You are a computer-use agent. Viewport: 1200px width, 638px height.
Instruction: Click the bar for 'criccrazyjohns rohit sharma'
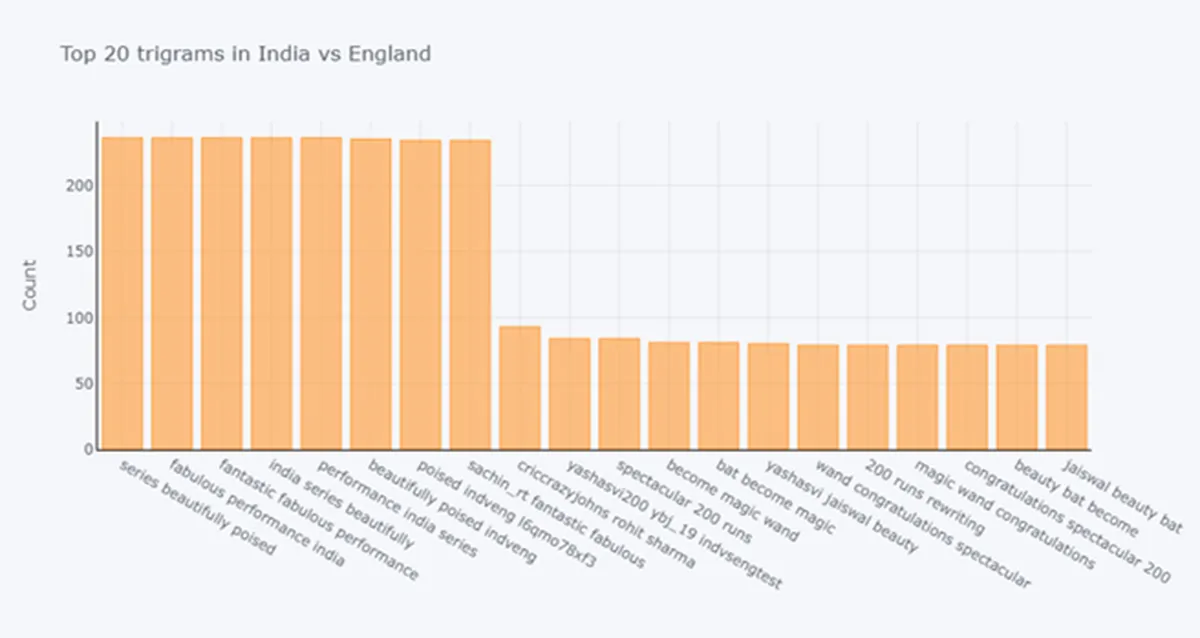(x=520, y=388)
